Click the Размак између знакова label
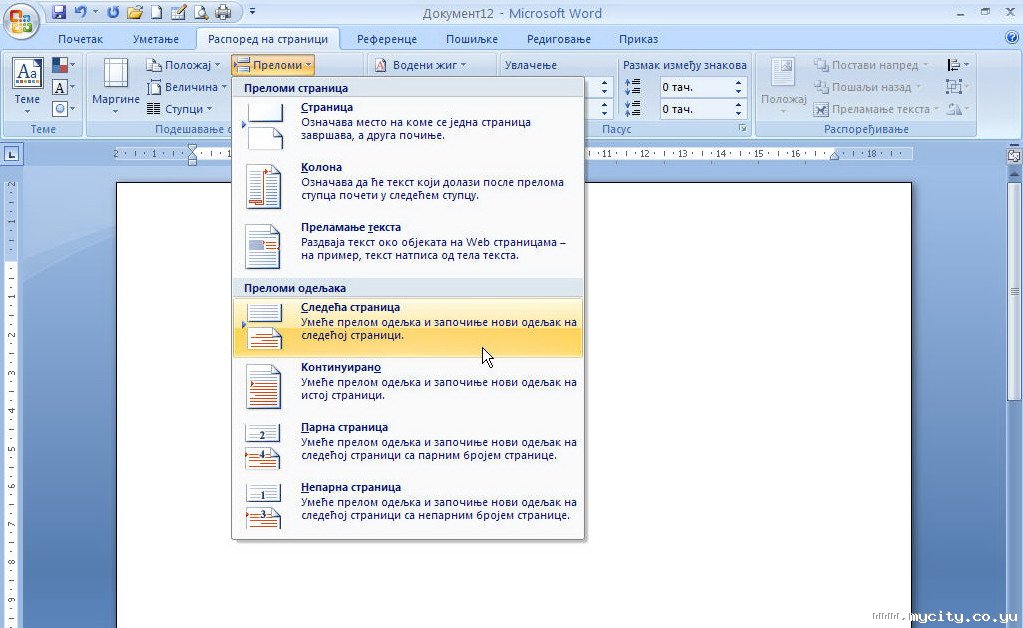Screen dimensions: 1023x628 tap(684, 65)
